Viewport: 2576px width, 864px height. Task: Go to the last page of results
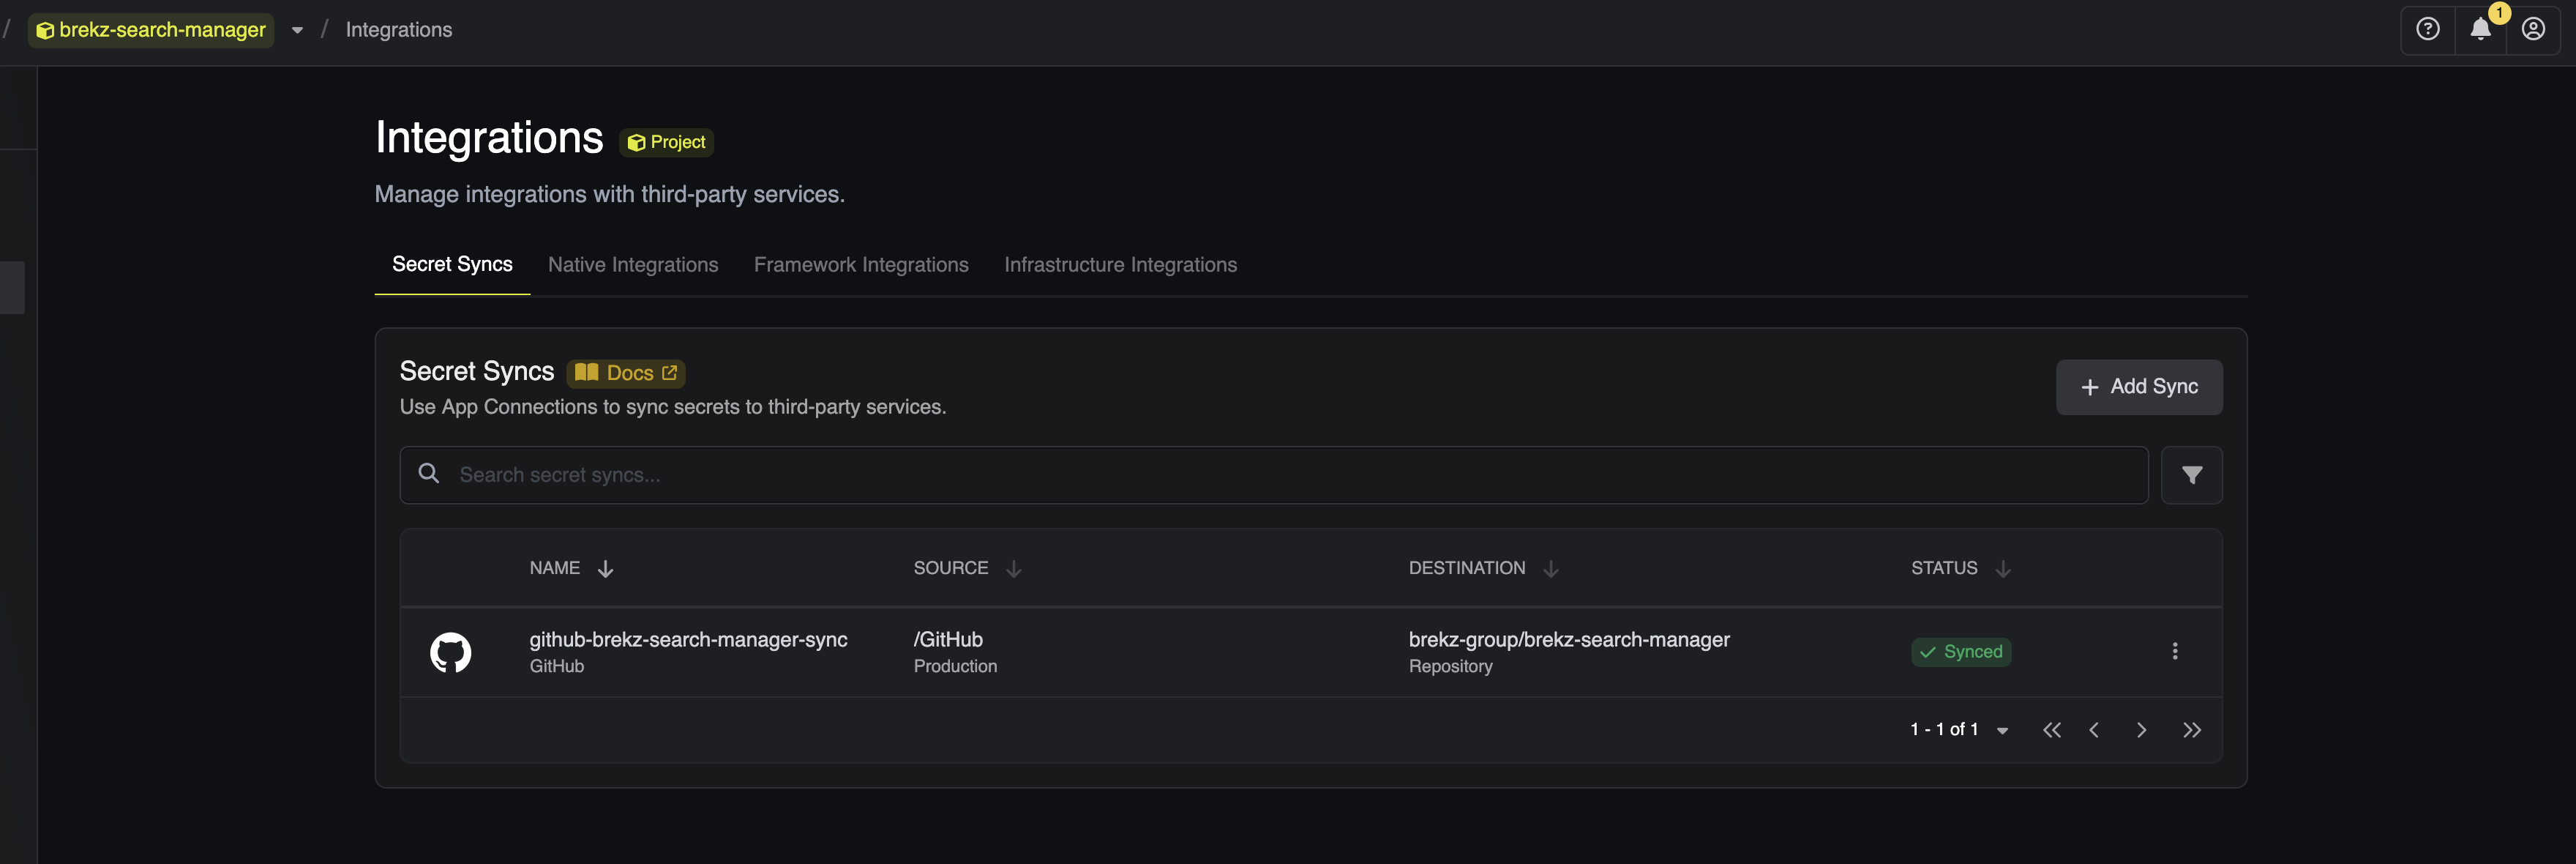coord(2191,730)
